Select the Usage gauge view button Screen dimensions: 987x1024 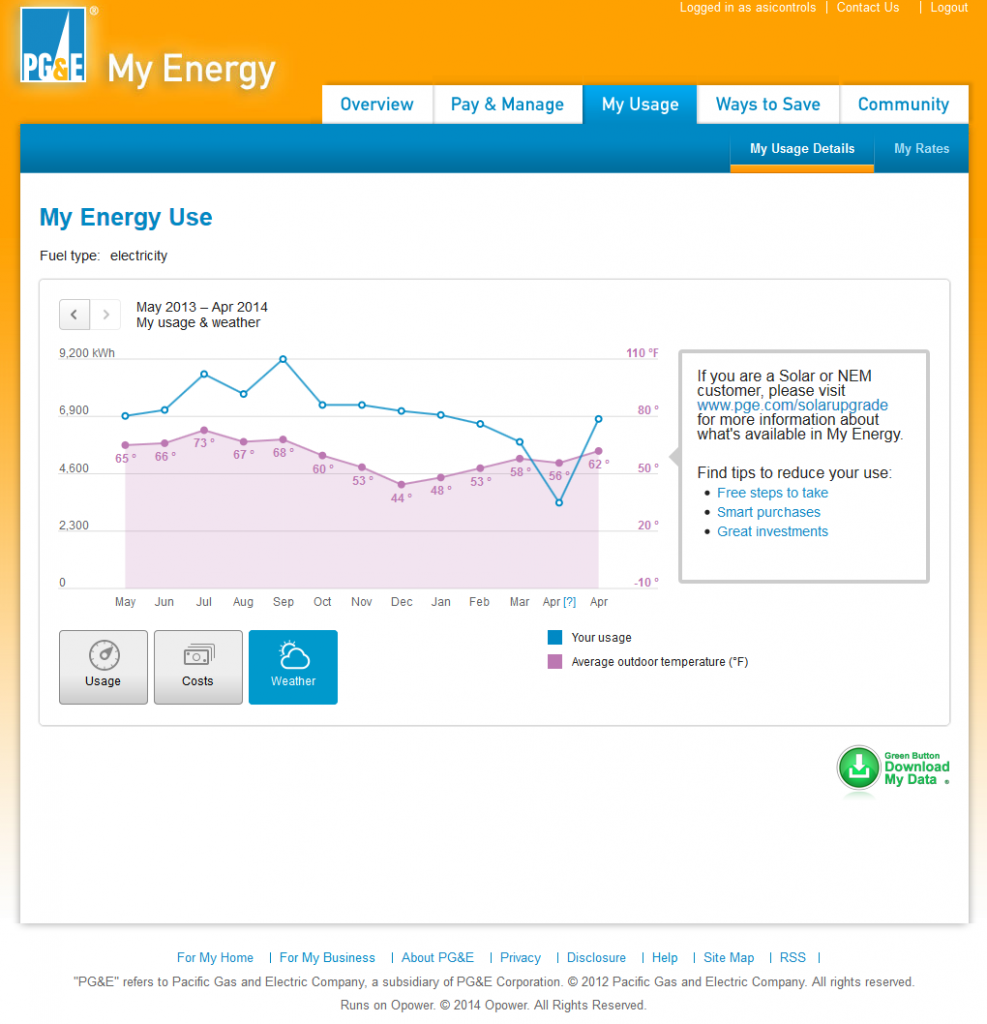pyautogui.click(x=103, y=667)
